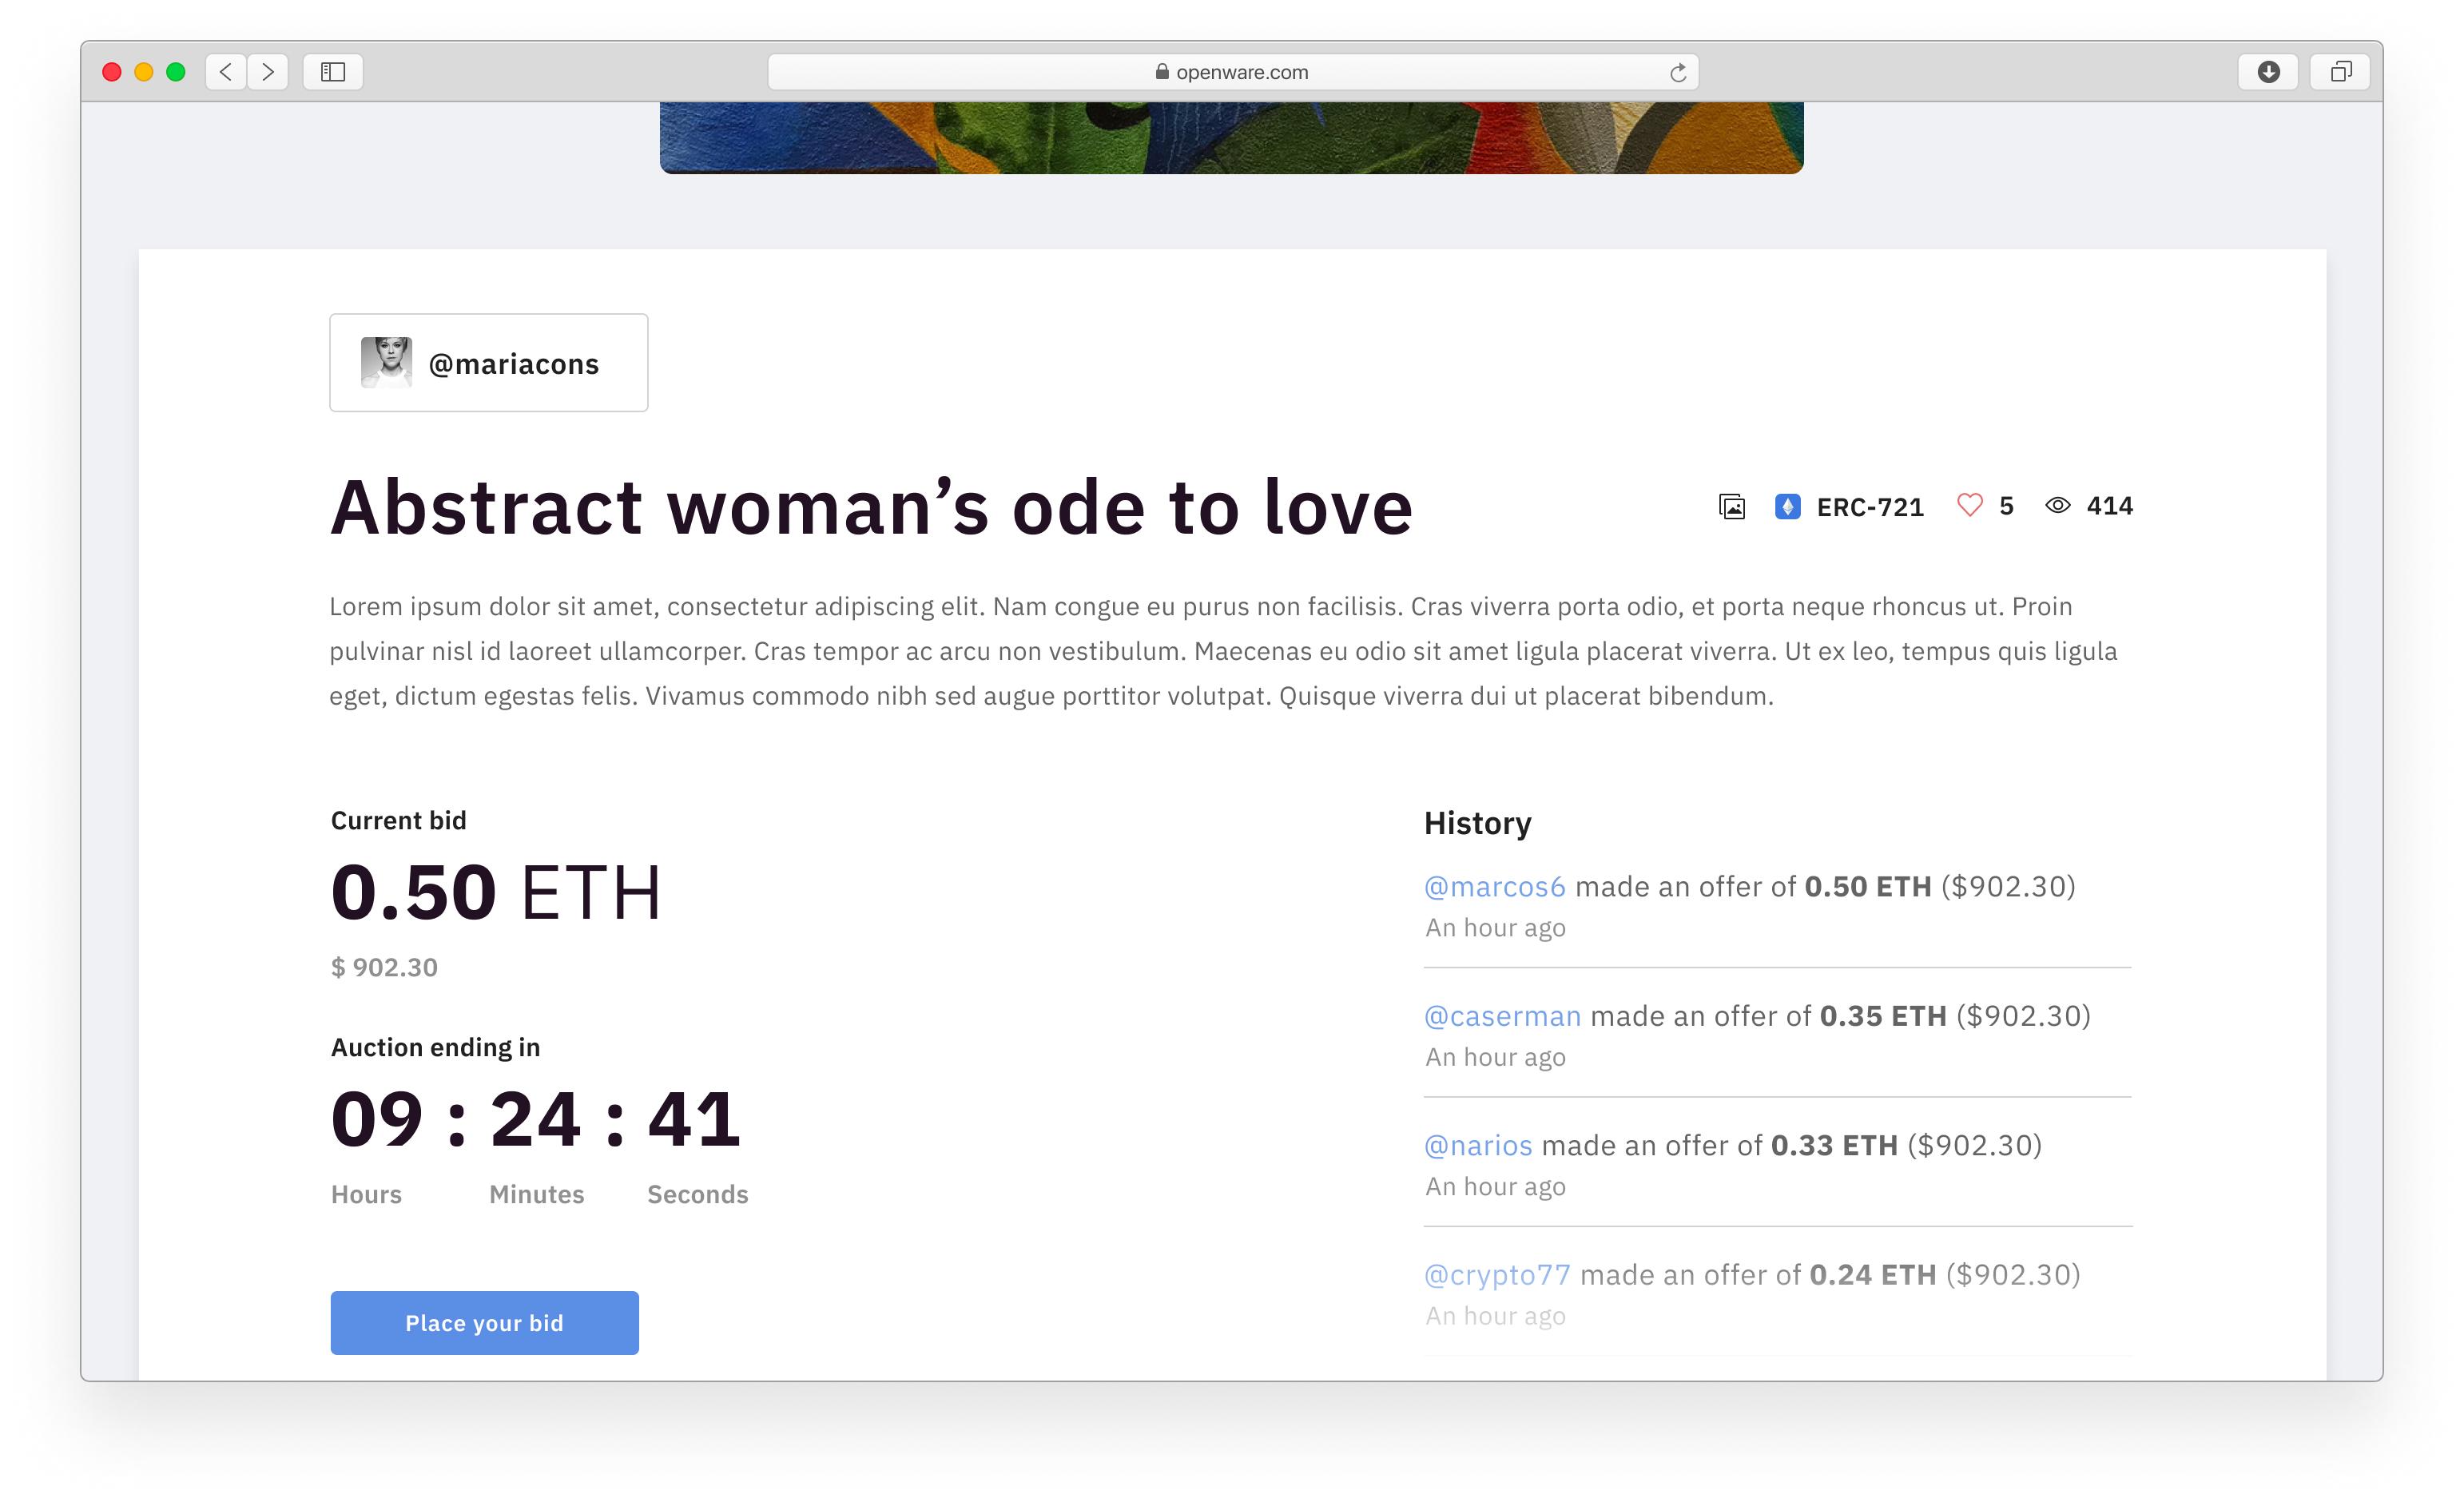Open the @mariacons creator profile card

[489, 363]
